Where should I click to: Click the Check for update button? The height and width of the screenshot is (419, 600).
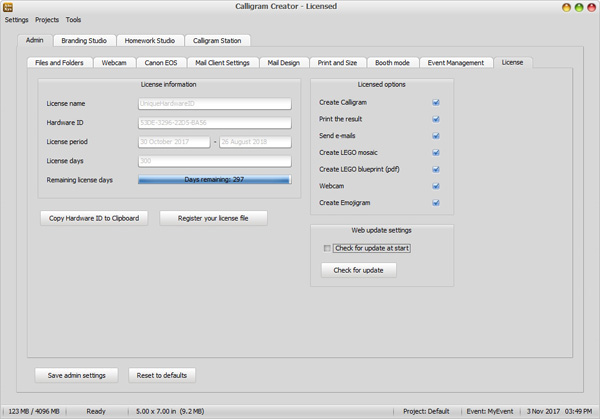coord(359,270)
